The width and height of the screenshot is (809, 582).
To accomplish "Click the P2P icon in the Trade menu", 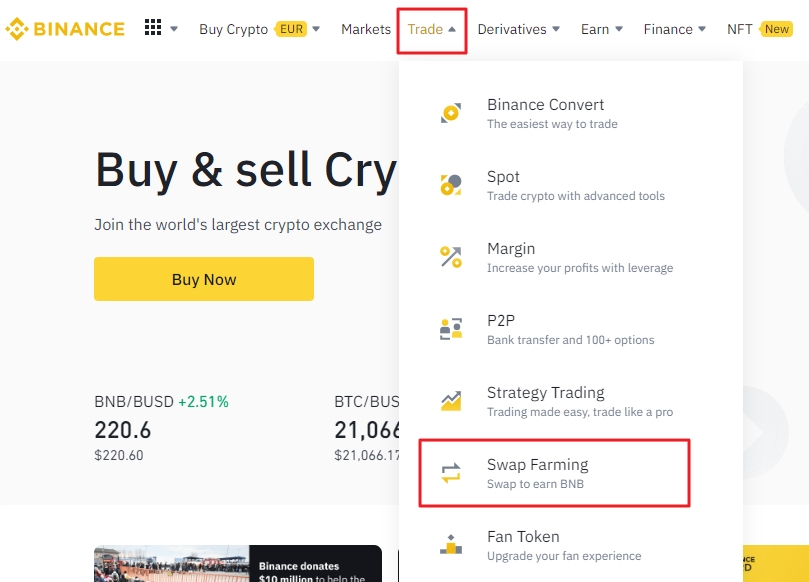I will pos(450,328).
